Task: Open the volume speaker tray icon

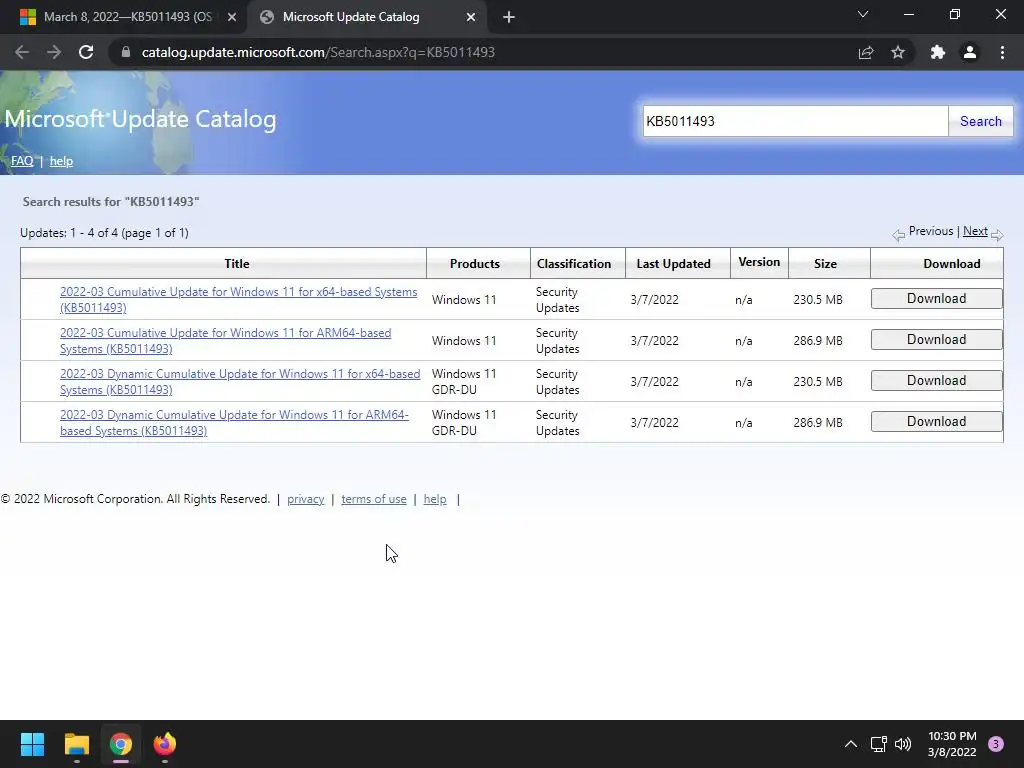Action: tap(903, 744)
